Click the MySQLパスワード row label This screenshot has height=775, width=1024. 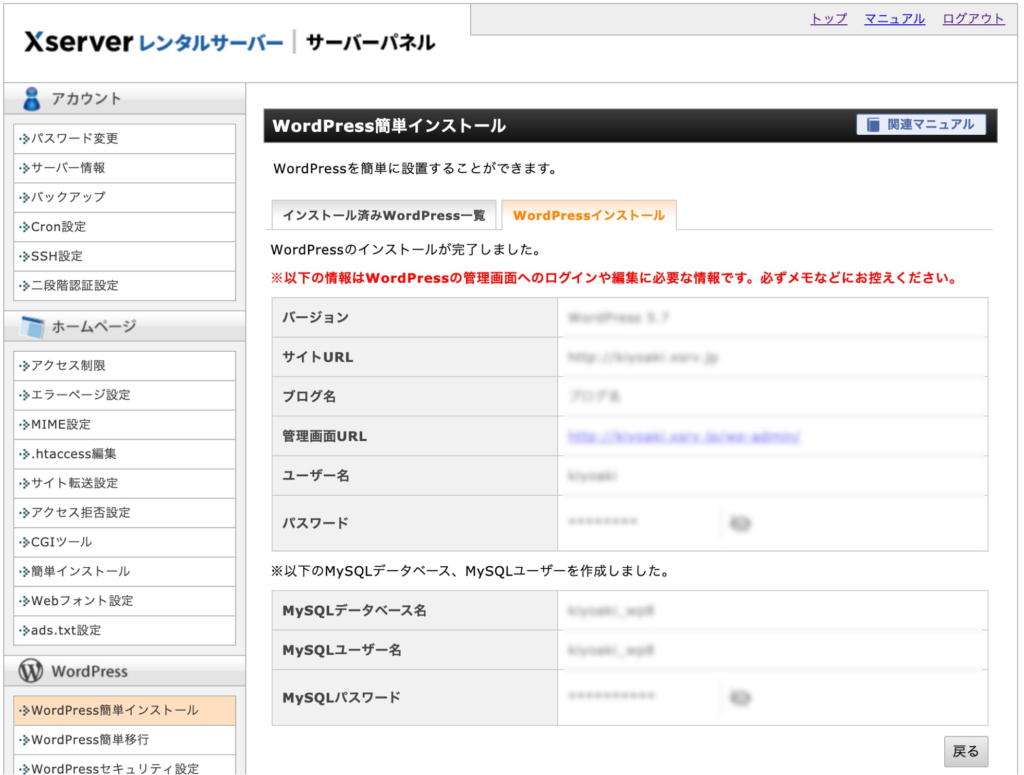coord(342,697)
